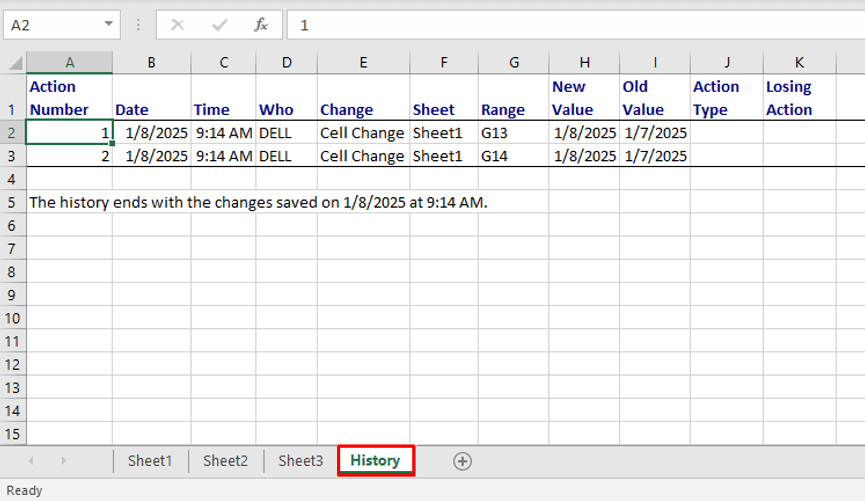Screen dimensions: 865x501
Task: Select the History sheet tab
Action: [375, 461]
